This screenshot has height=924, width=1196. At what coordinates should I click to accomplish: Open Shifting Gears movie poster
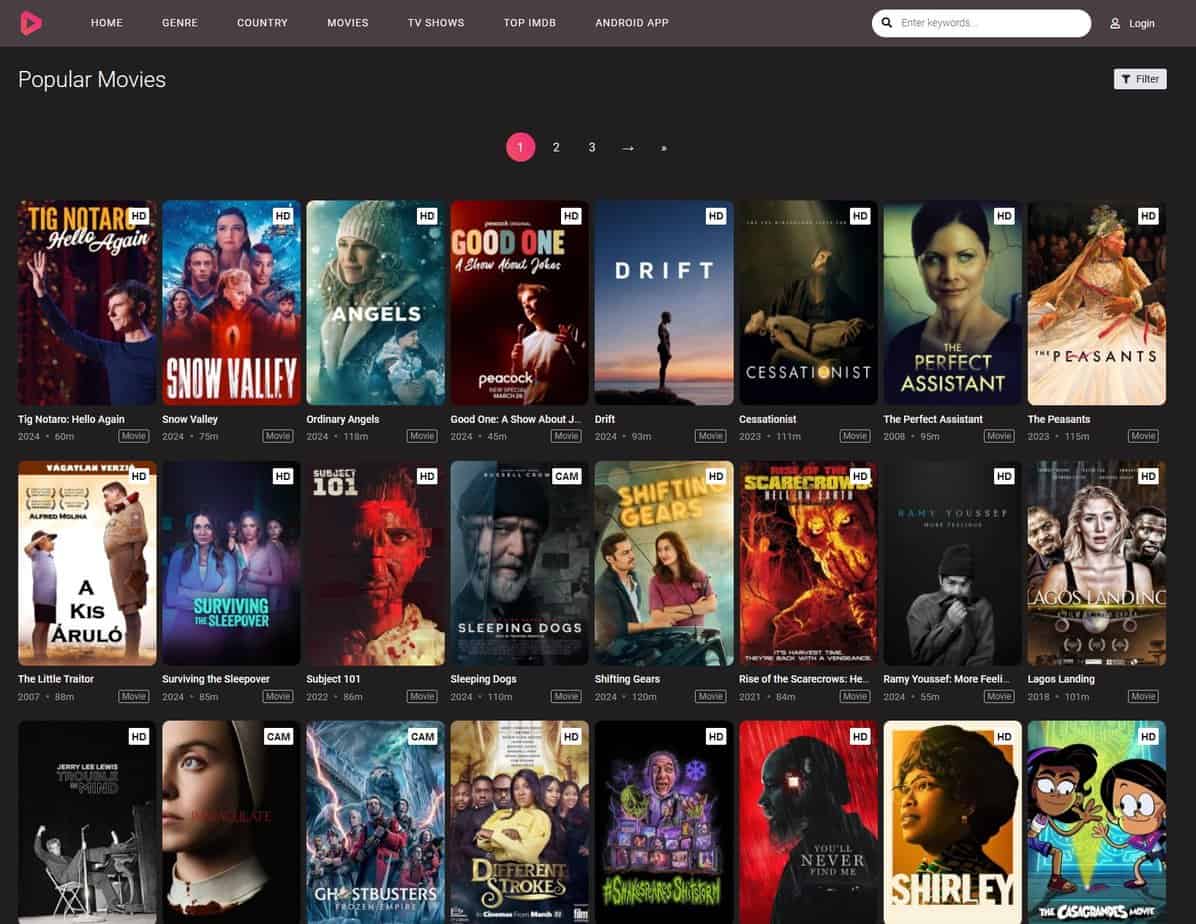coord(664,563)
